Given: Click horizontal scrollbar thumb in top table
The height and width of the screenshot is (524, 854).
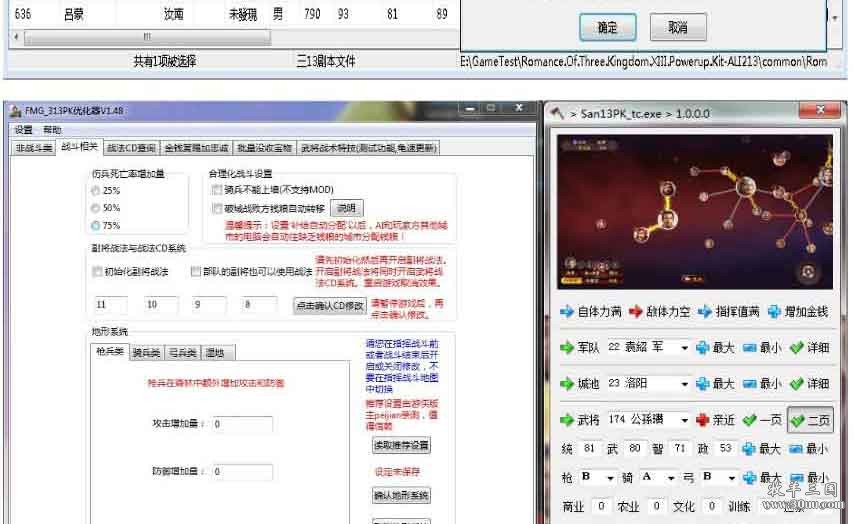Looking at the screenshot, I should tap(147, 37).
